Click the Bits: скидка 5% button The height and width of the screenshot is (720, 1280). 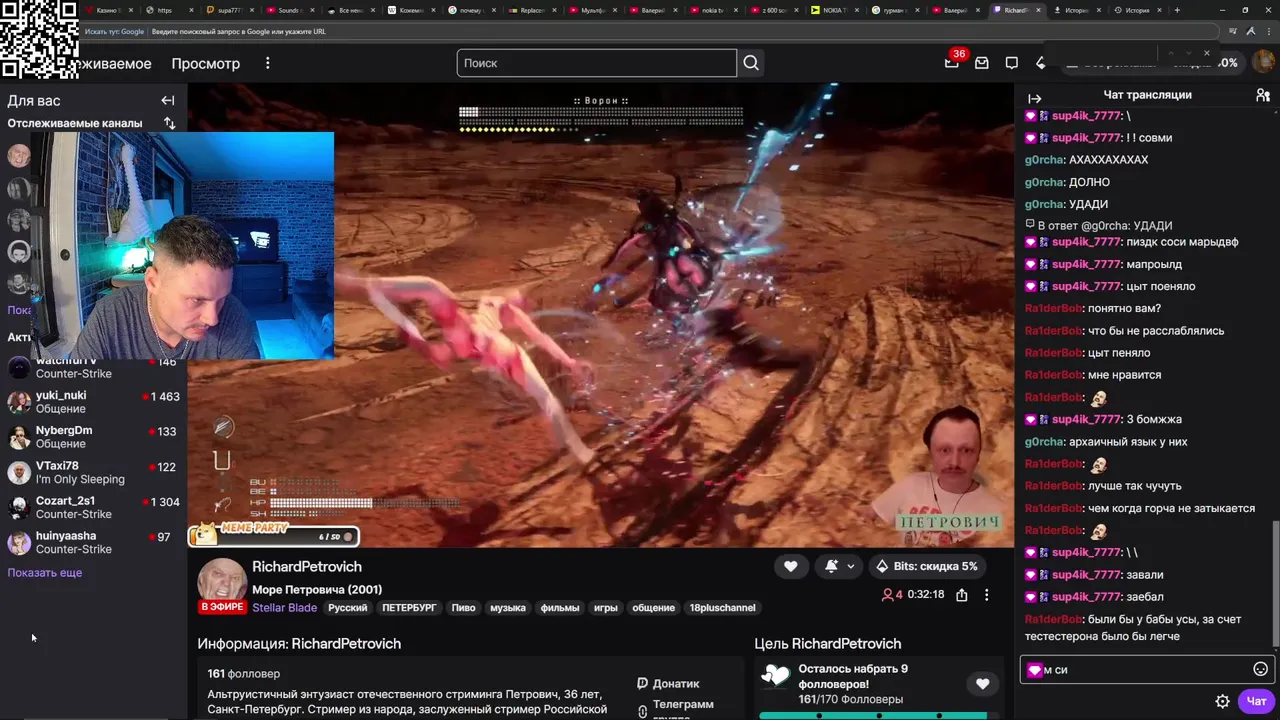tap(927, 566)
